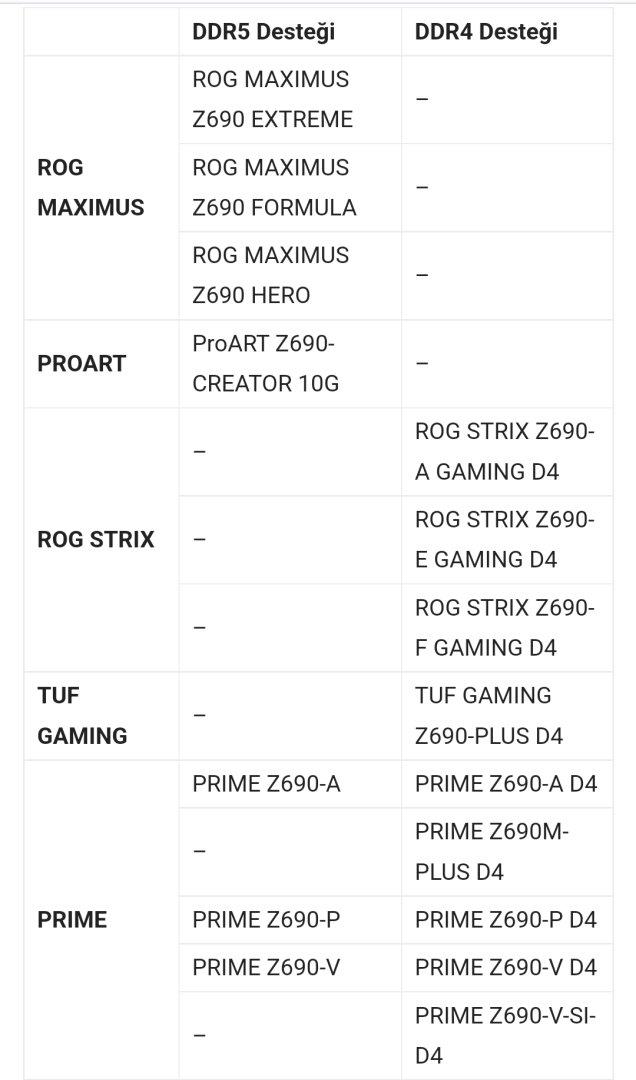Select ROG STRIX Z690-A GAMING D4

[x=505, y=451]
